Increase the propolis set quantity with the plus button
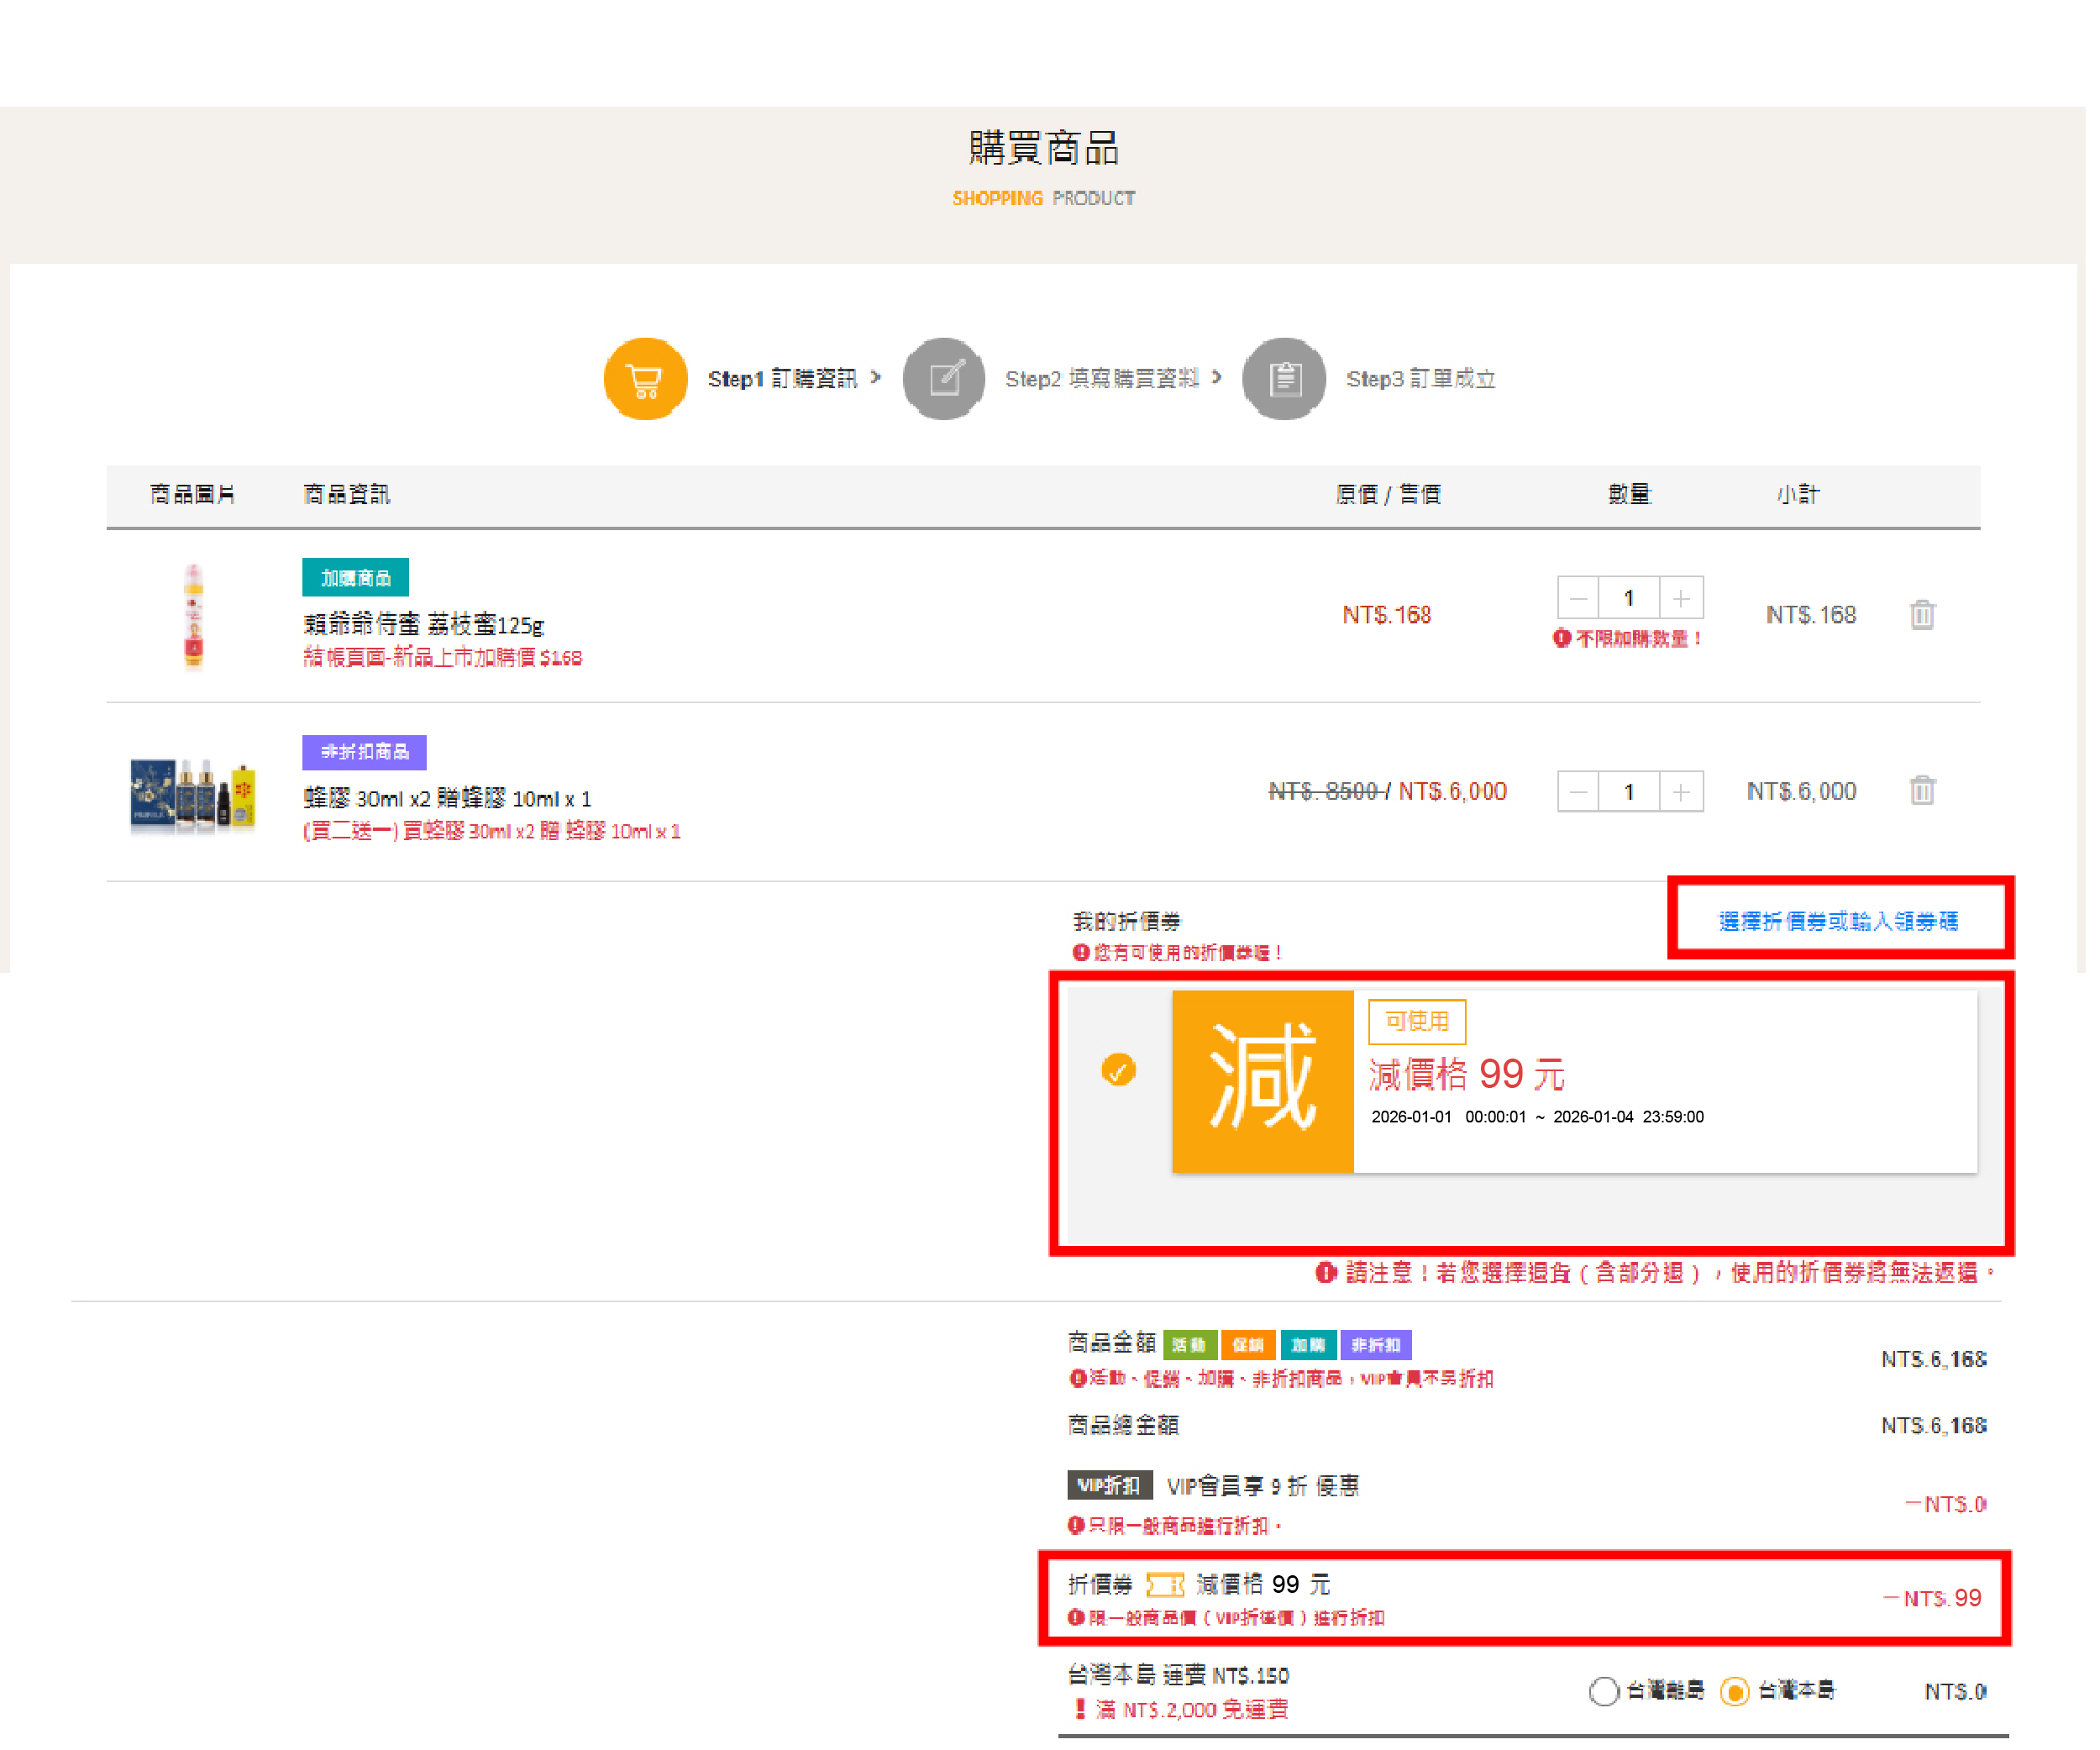The height and width of the screenshot is (1750, 2100). [x=1680, y=792]
